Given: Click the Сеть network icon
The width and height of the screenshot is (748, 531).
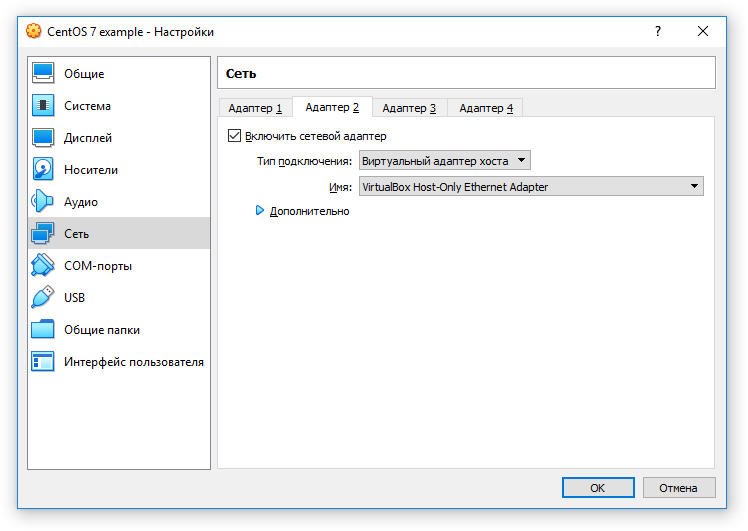Looking at the screenshot, I should (43, 233).
